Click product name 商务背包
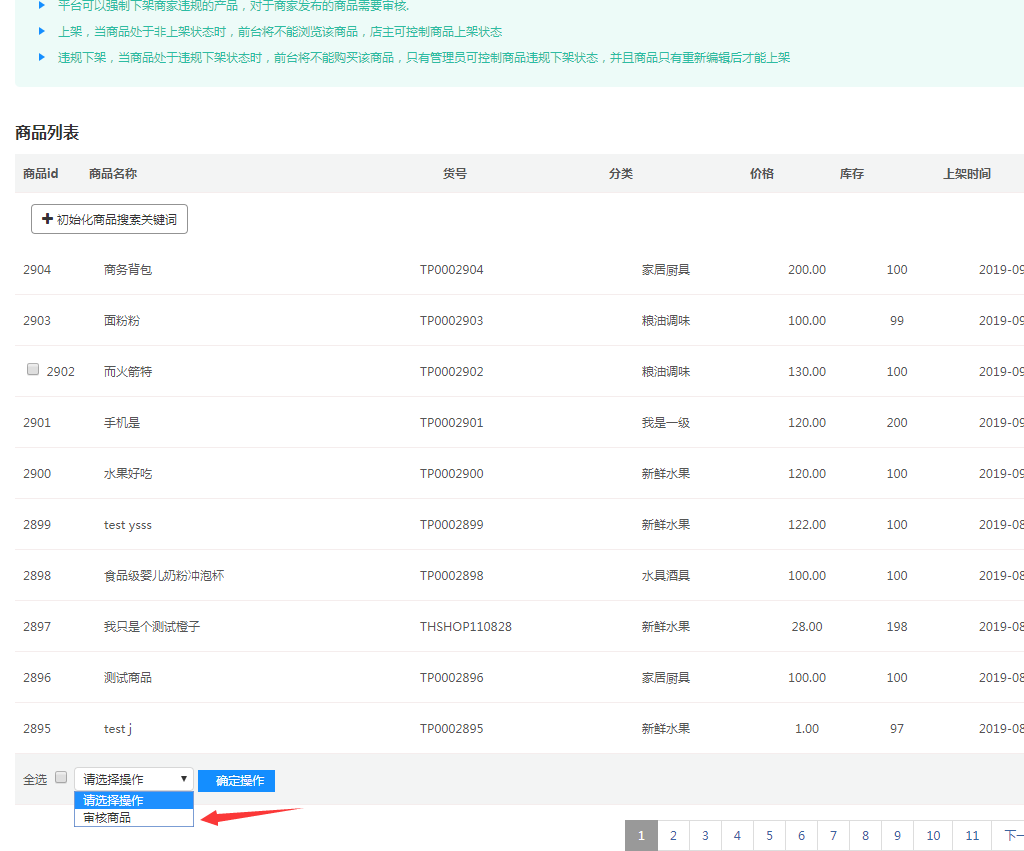 [128, 270]
